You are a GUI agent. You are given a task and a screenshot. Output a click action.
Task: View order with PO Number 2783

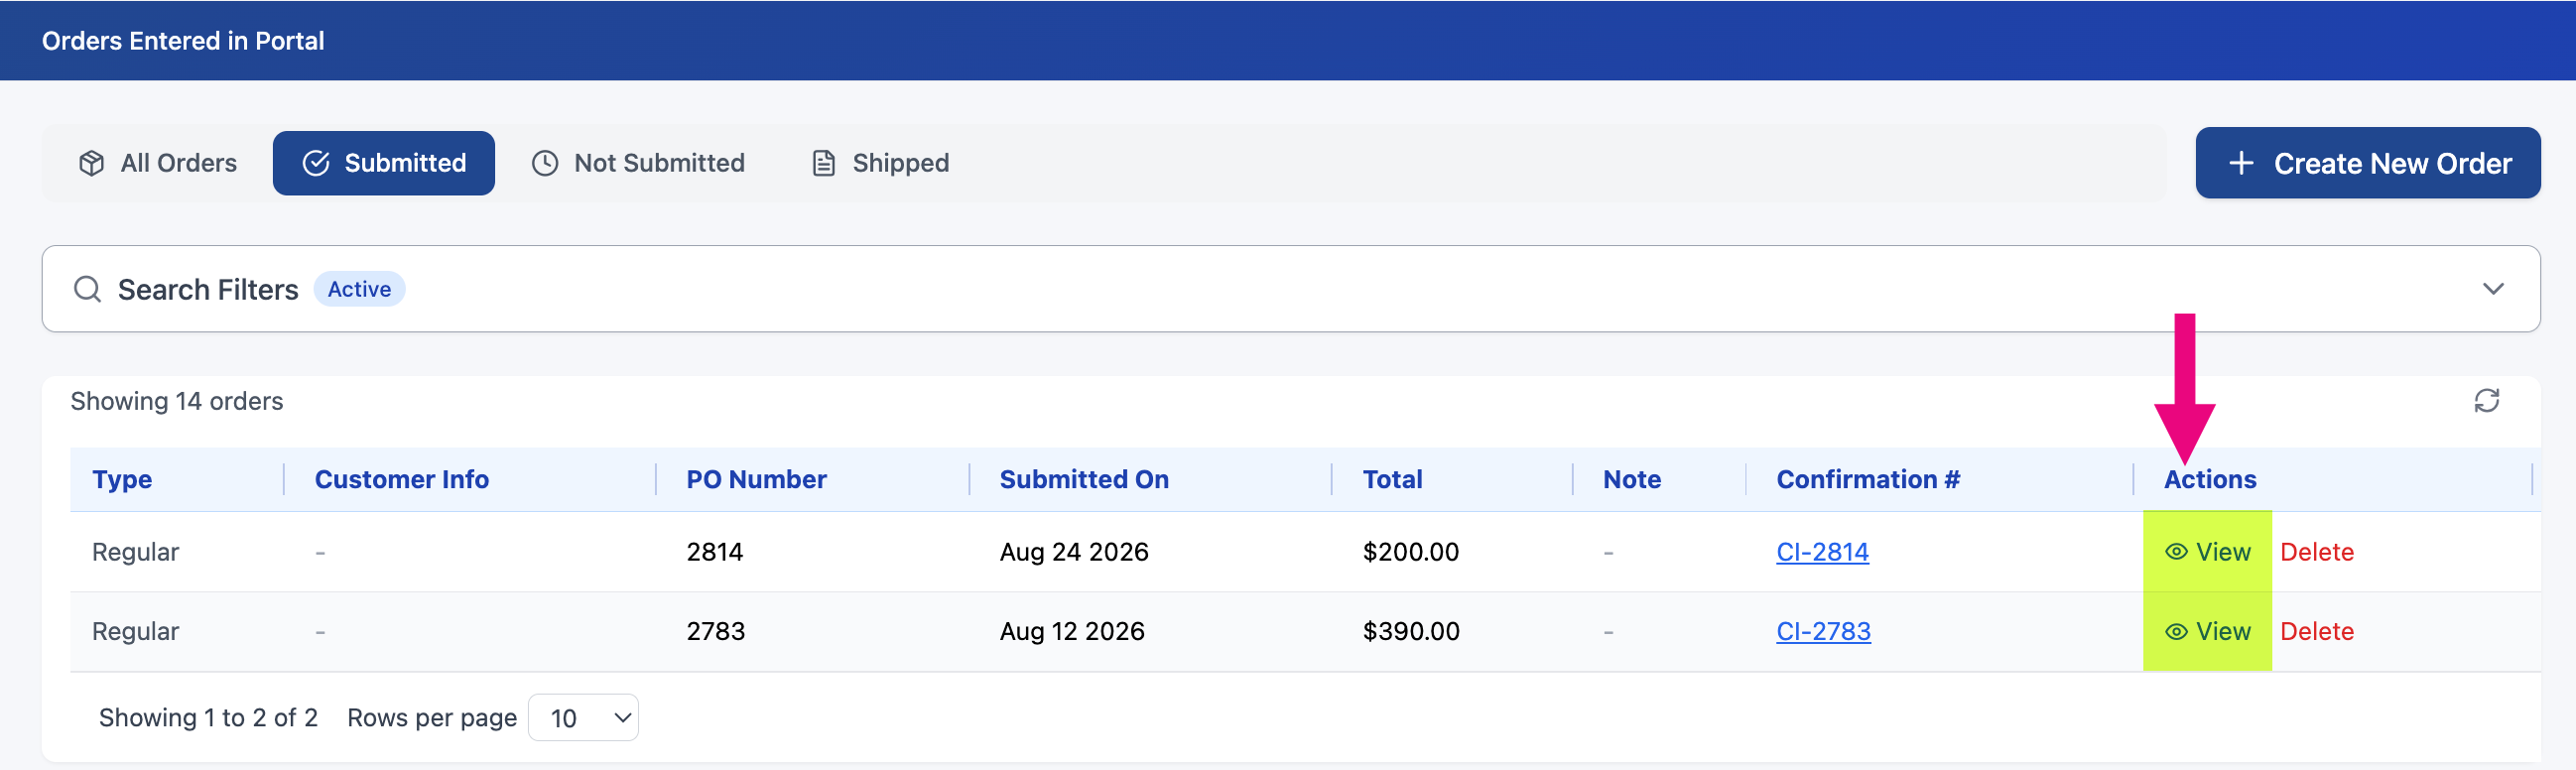pyautogui.click(x=2207, y=632)
